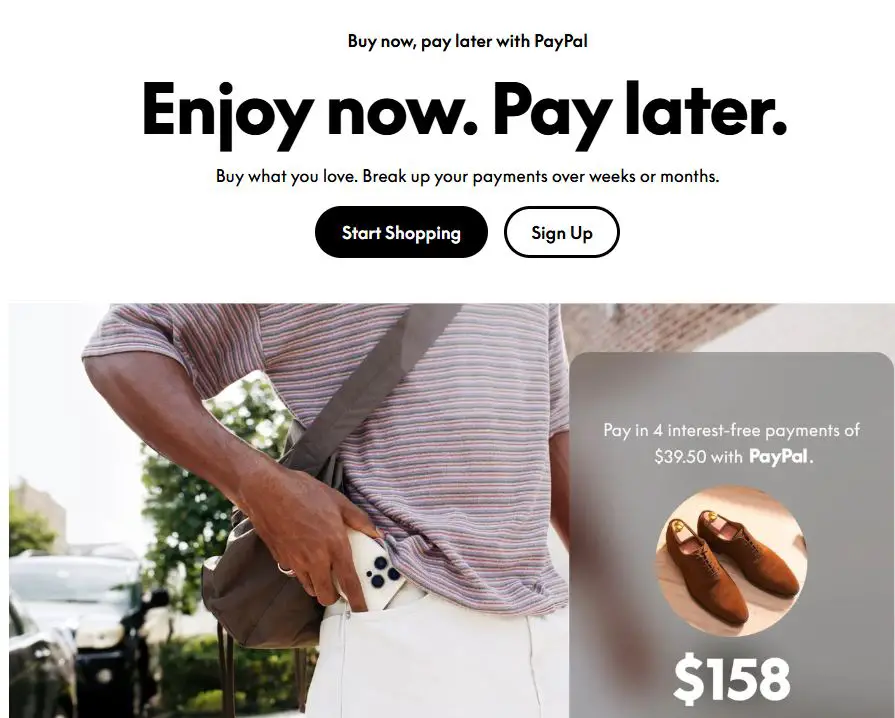Click the $39.50 payment amount
Image resolution: width=895 pixels, height=718 pixels.
(x=680, y=457)
